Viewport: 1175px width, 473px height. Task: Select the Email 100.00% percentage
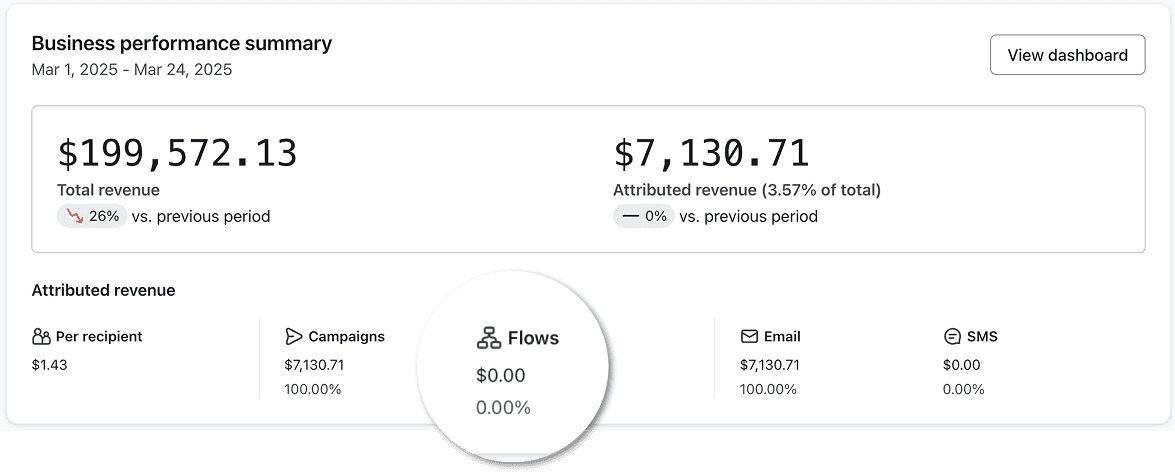pyautogui.click(x=768, y=390)
